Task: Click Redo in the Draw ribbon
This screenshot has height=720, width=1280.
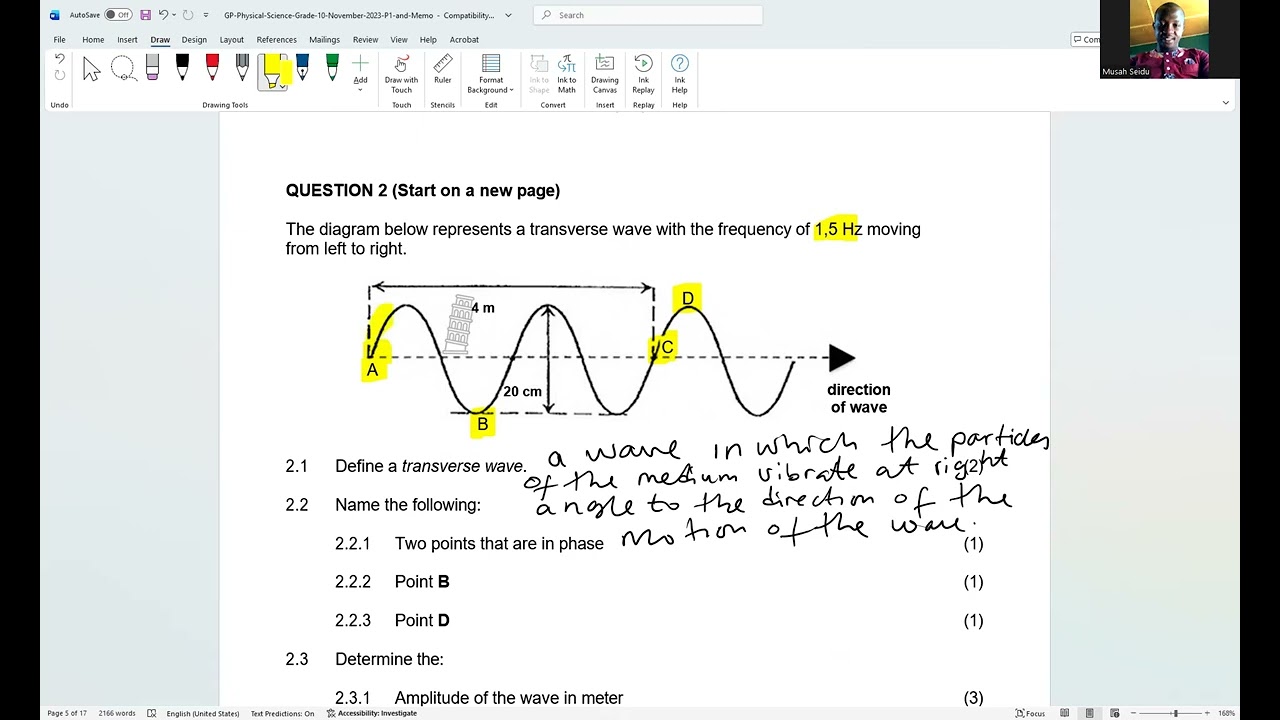Action: 59,76
